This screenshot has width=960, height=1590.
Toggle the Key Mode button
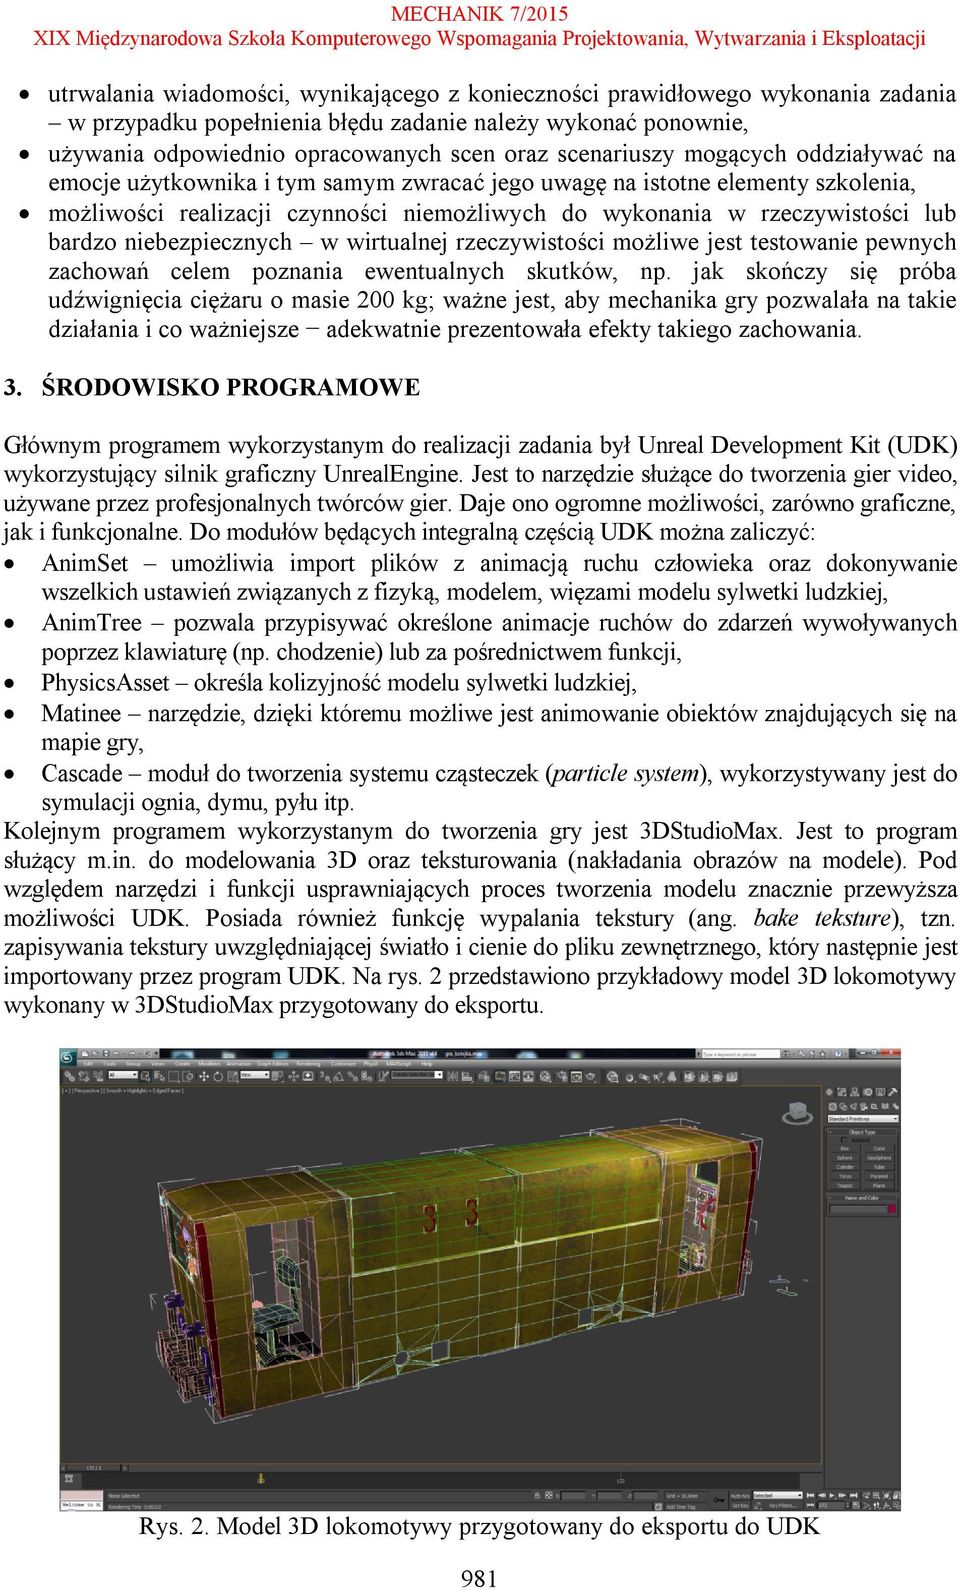pyautogui.click(x=811, y=1506)
